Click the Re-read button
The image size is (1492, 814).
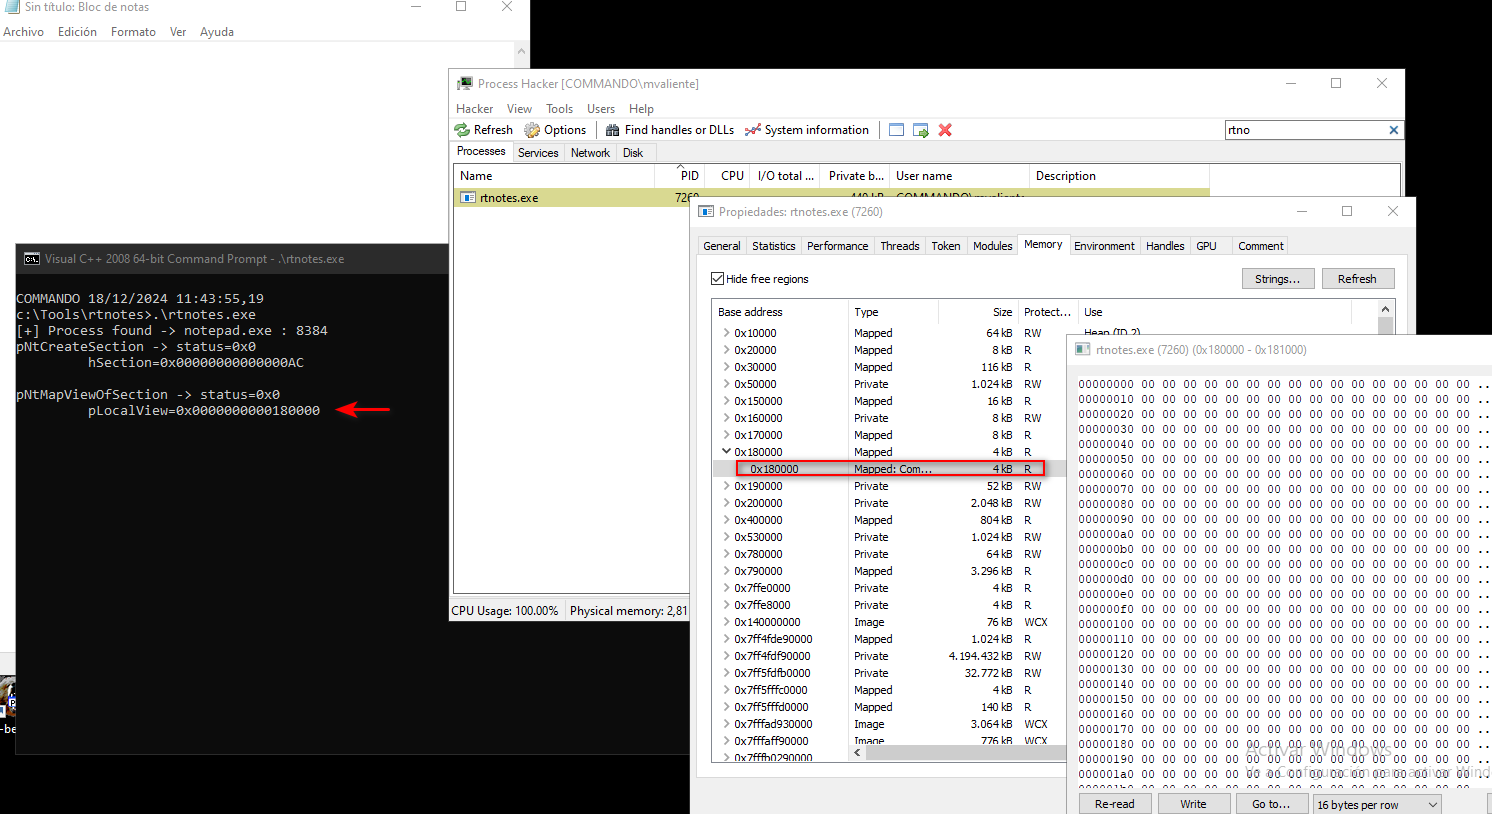point(1115,804)
